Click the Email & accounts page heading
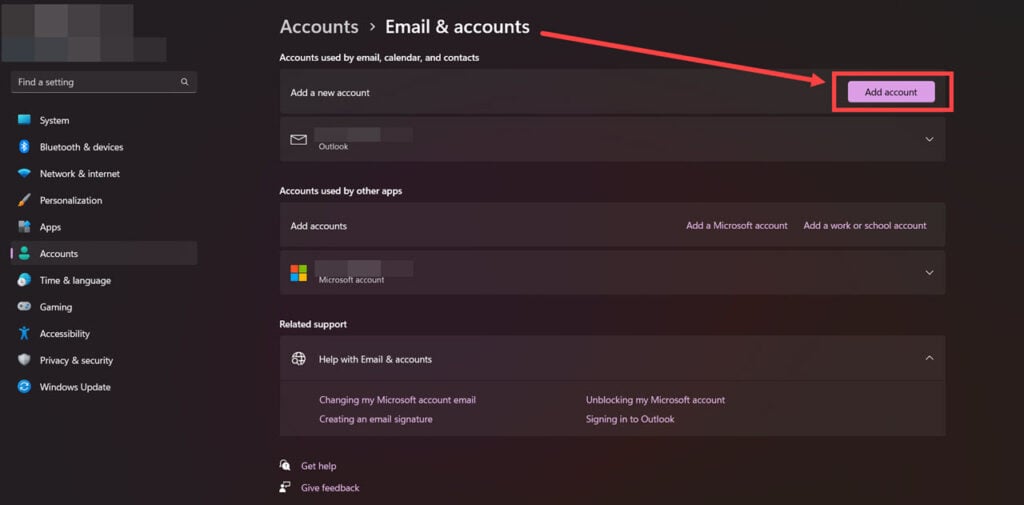Screen dimensions: 1024x505 click(457, 27)
